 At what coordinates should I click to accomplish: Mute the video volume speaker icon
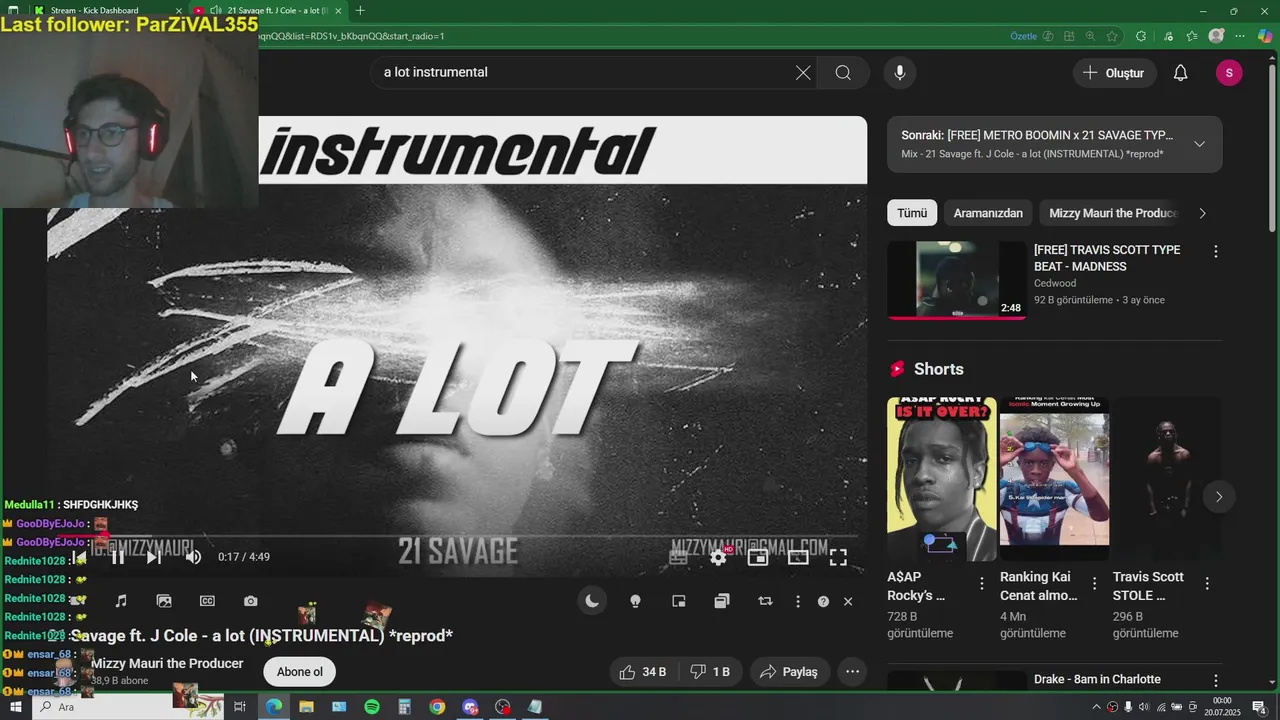(x=193, y=557)
